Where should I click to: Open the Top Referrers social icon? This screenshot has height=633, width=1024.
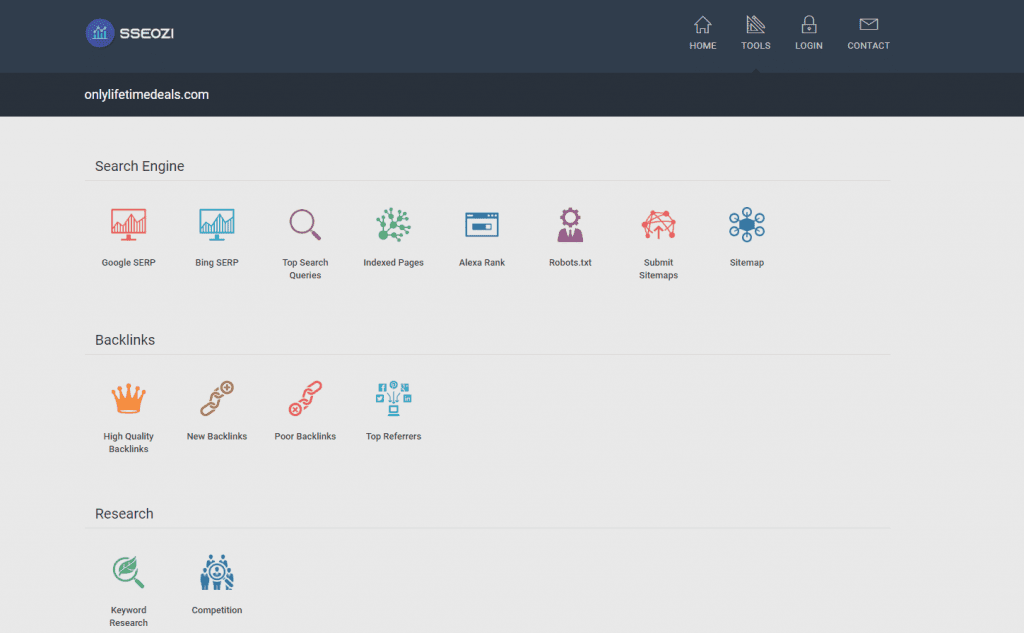[x=393, y=399]
